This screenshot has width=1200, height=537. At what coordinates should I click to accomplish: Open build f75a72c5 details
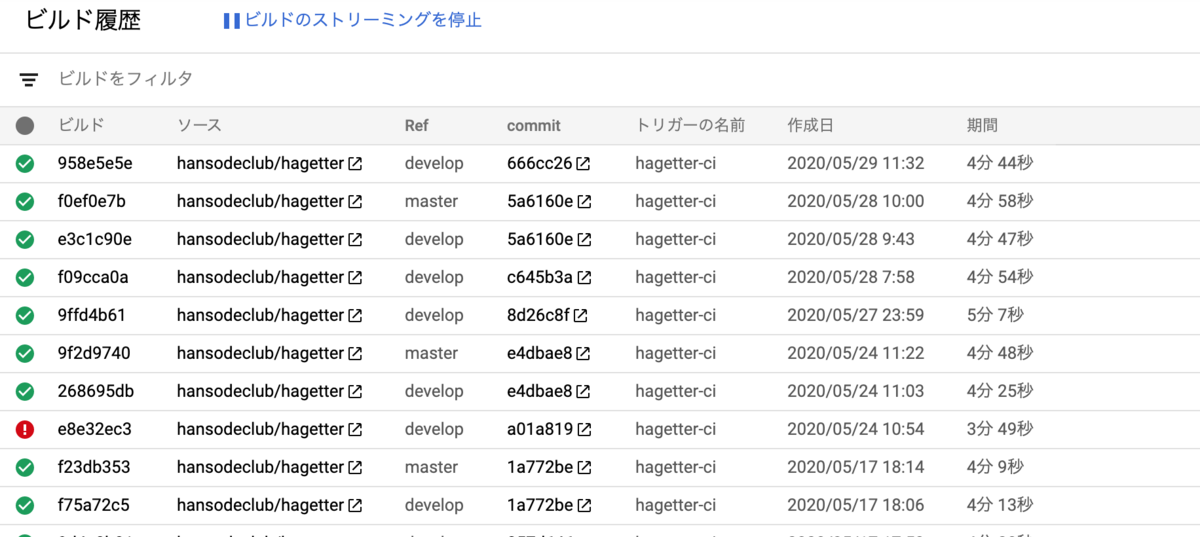tap(93, 505)
